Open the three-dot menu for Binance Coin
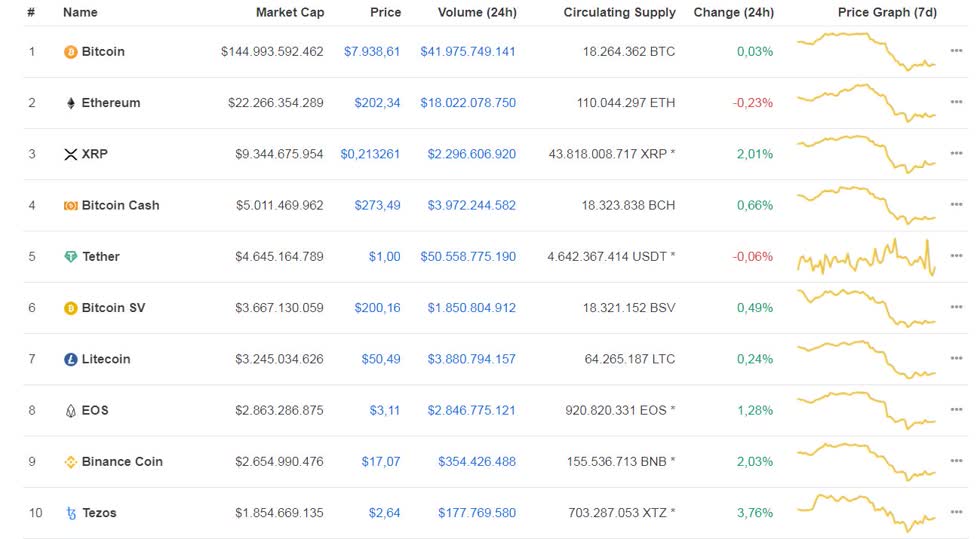This screenshot has height=539, width=980. tap(956, 461)
